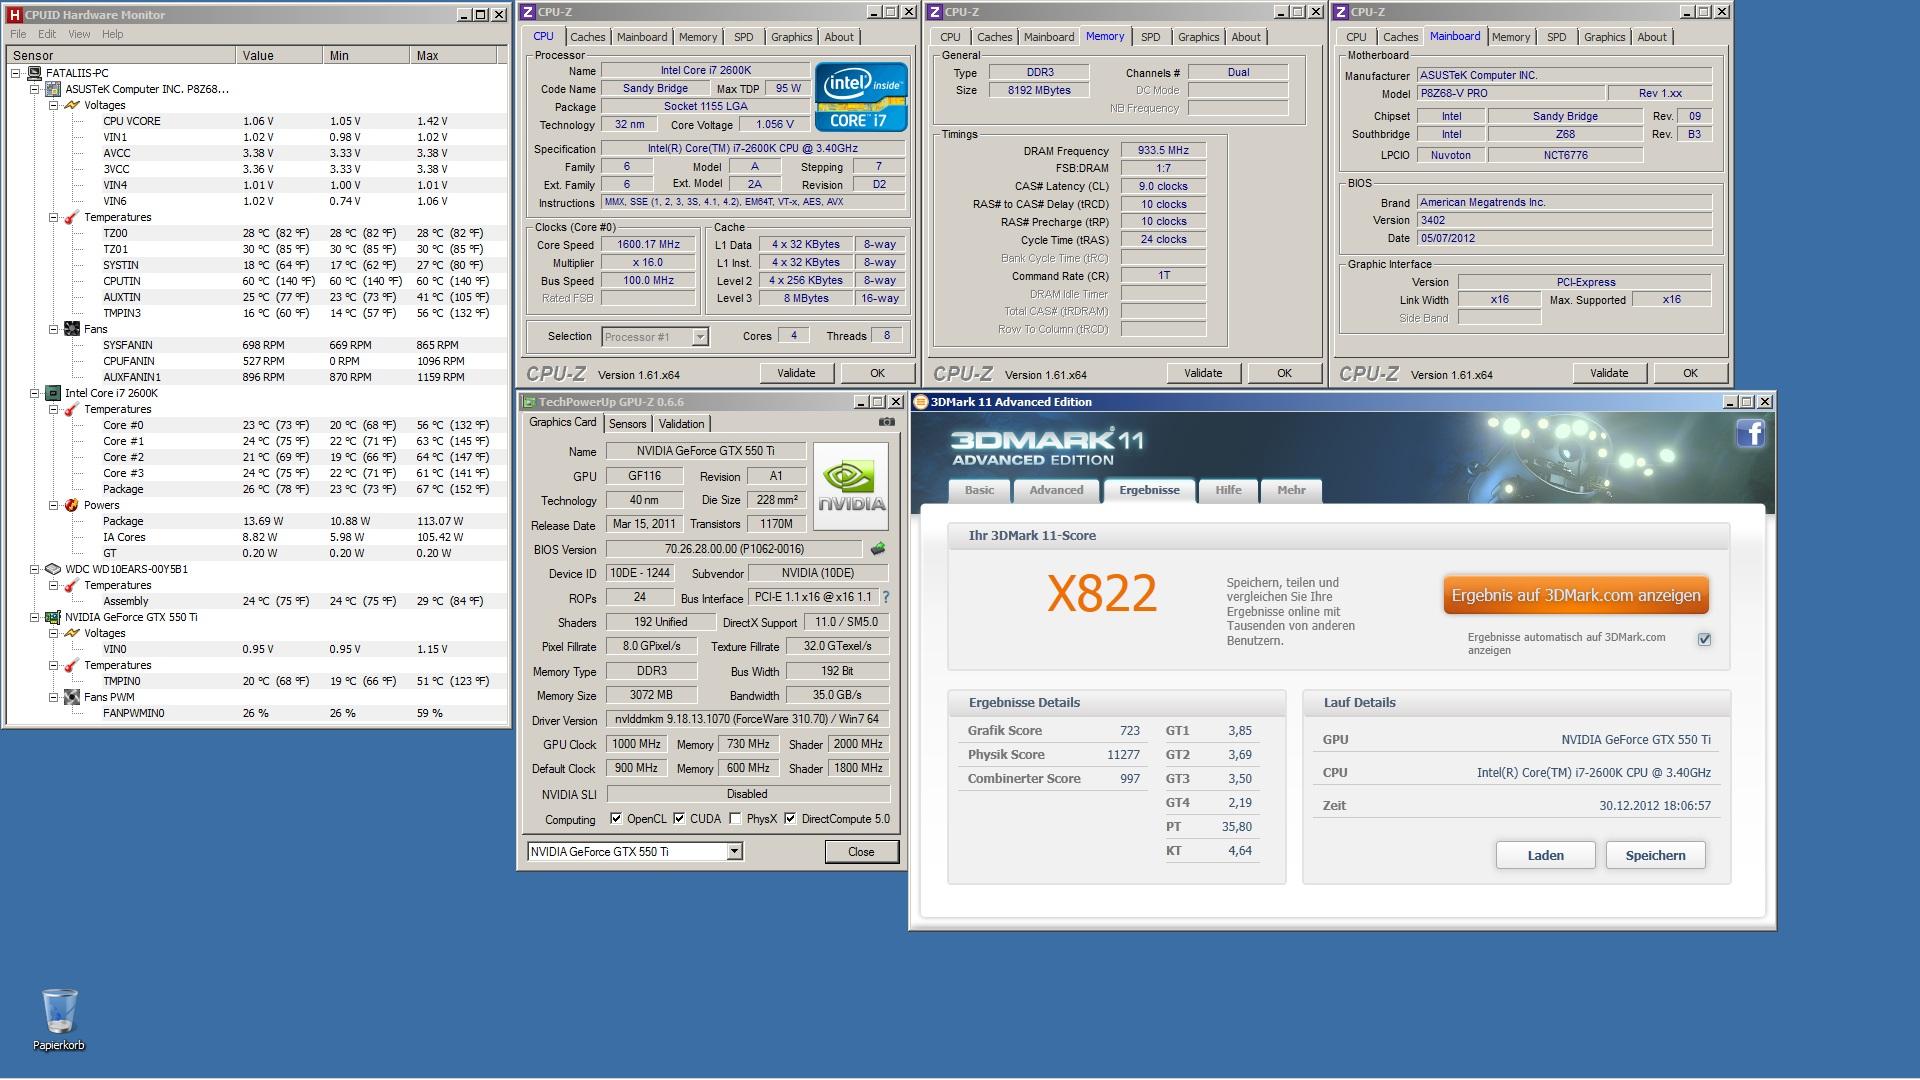Toggle automatic results upload to 3DMark.com checkbox

[x=1704, y=639]
